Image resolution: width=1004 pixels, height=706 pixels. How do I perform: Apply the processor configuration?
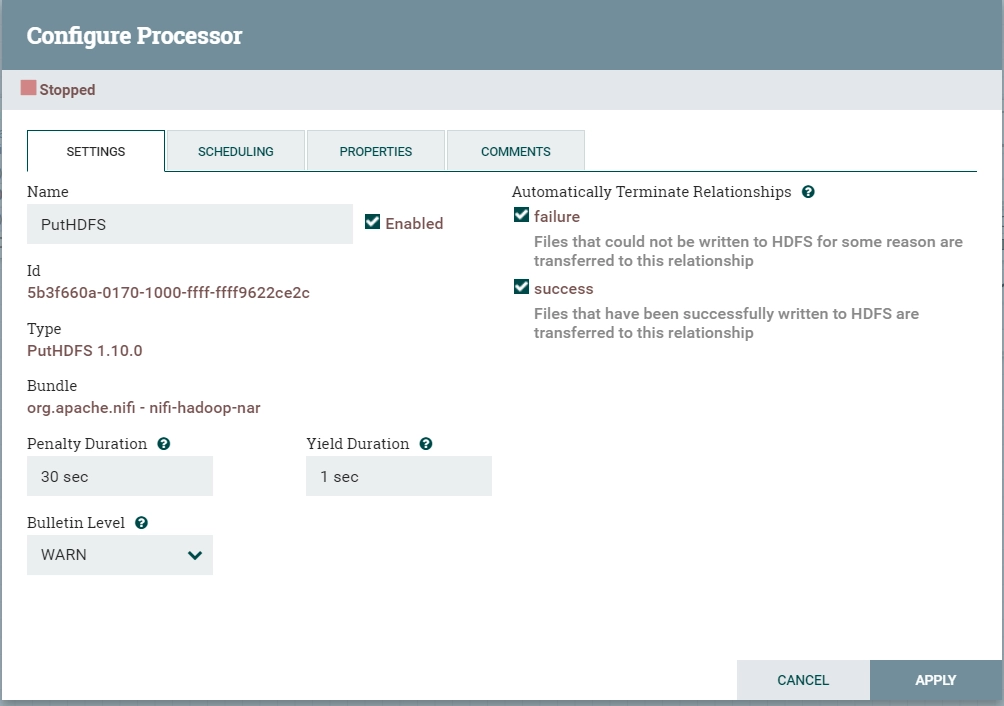[x=935, y=680]
